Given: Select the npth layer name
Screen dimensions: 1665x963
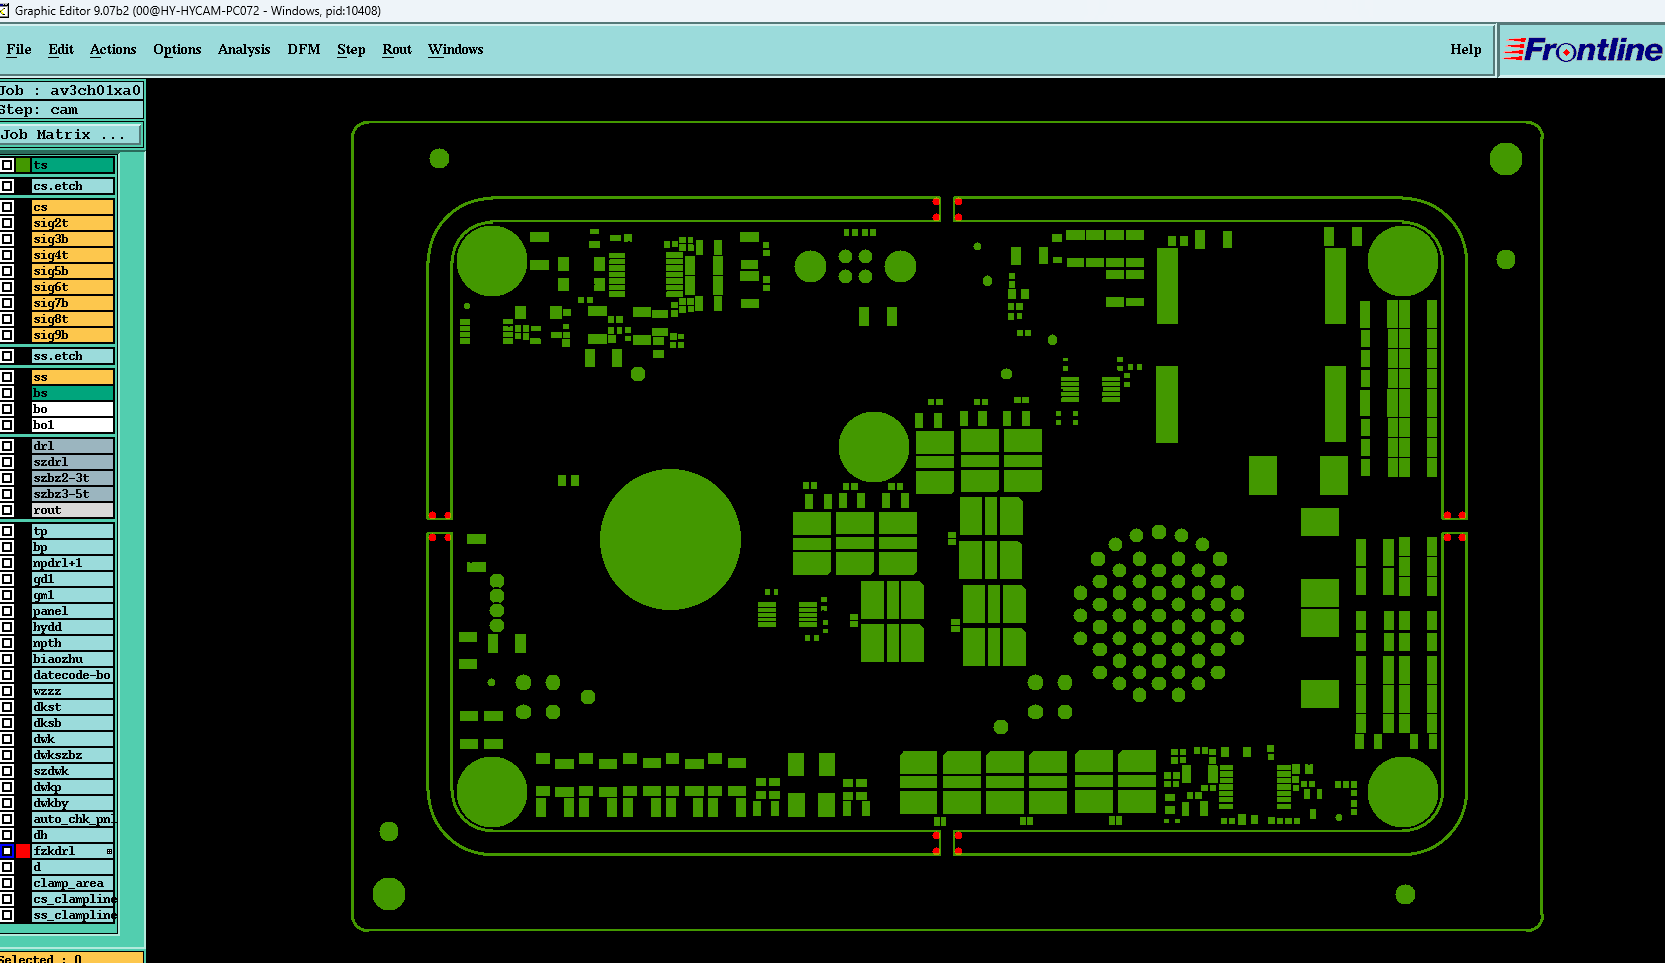Looking at the screenshot, I should [x=73, y=643].
